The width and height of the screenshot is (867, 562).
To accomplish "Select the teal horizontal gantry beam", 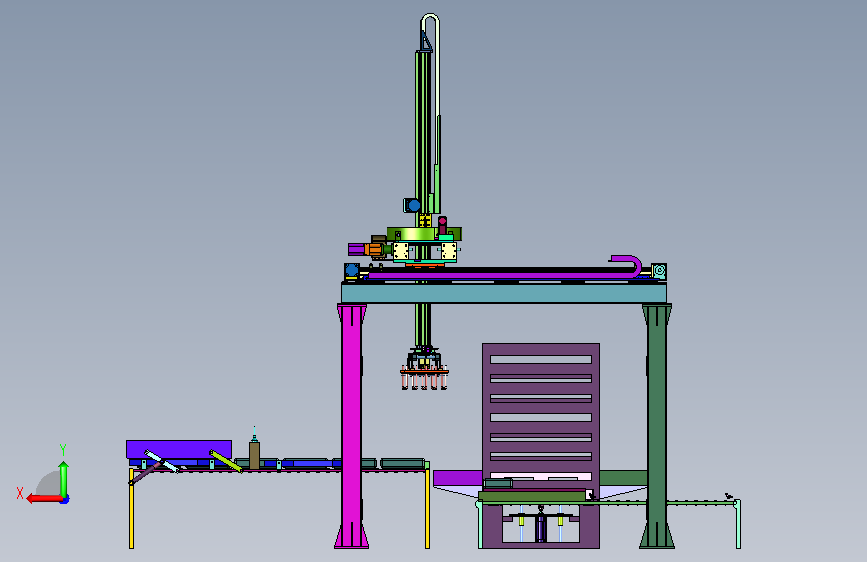I will click(x=504, y=293).
